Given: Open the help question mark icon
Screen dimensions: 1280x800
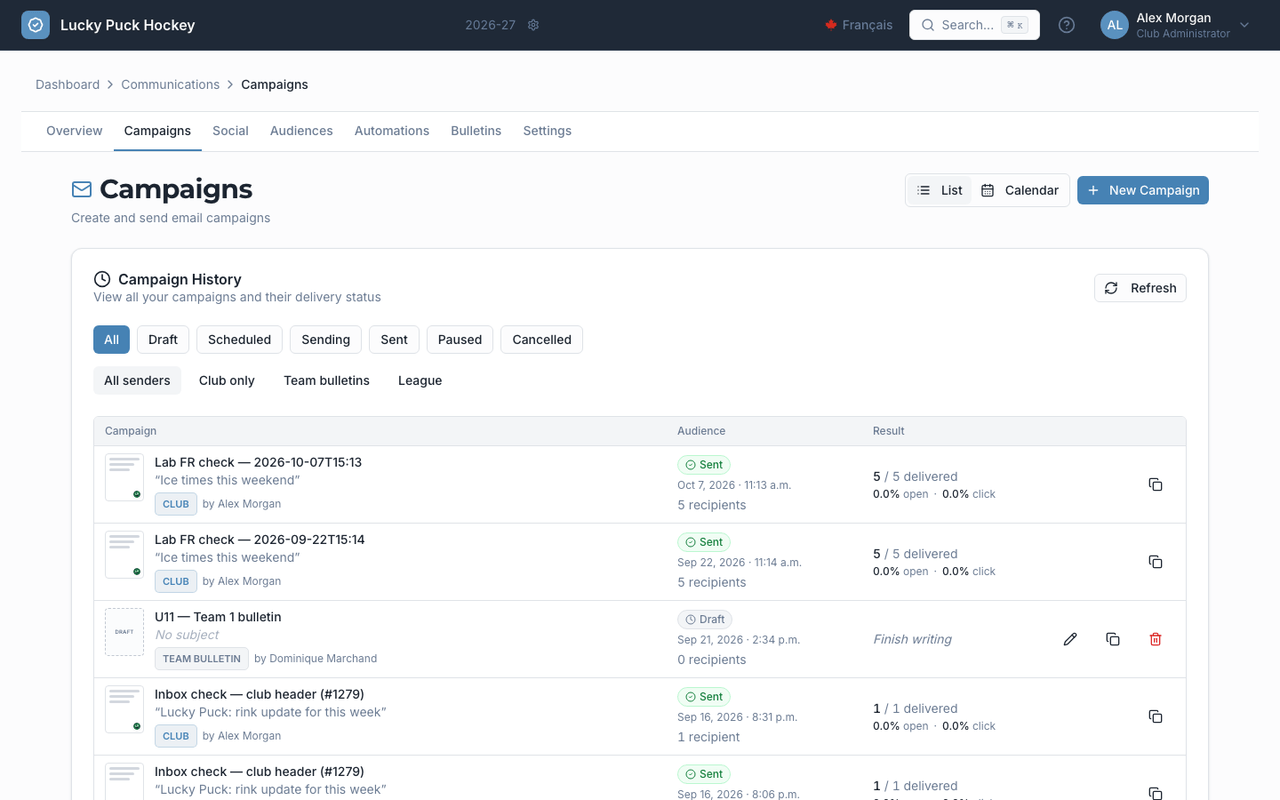Looking at the screenshot, I should (1066, 25).
